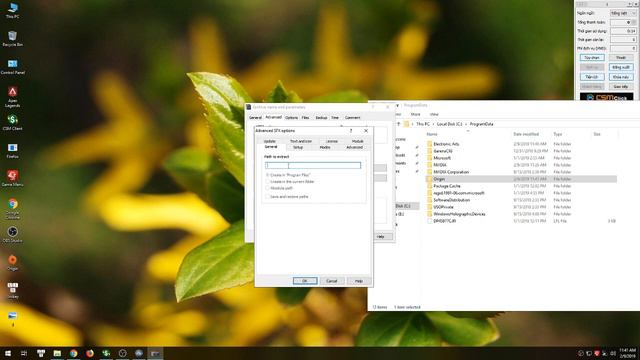
Task: Sort by the Type column header
Action: click(x=558, y=134)
